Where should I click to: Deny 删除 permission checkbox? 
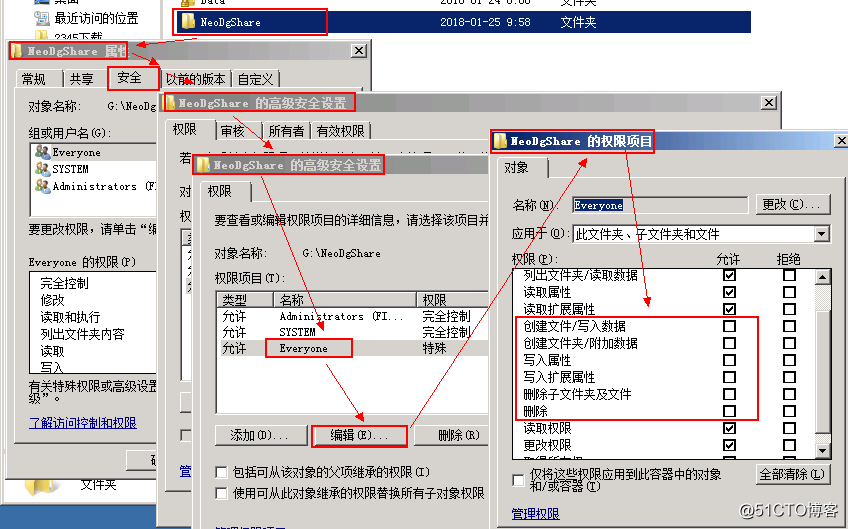[x=790, y=411]
